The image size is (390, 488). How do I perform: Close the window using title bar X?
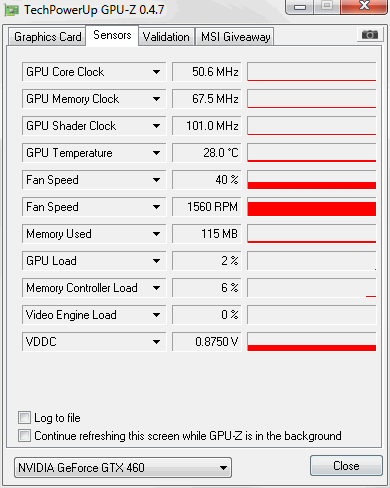click(364, 6)
